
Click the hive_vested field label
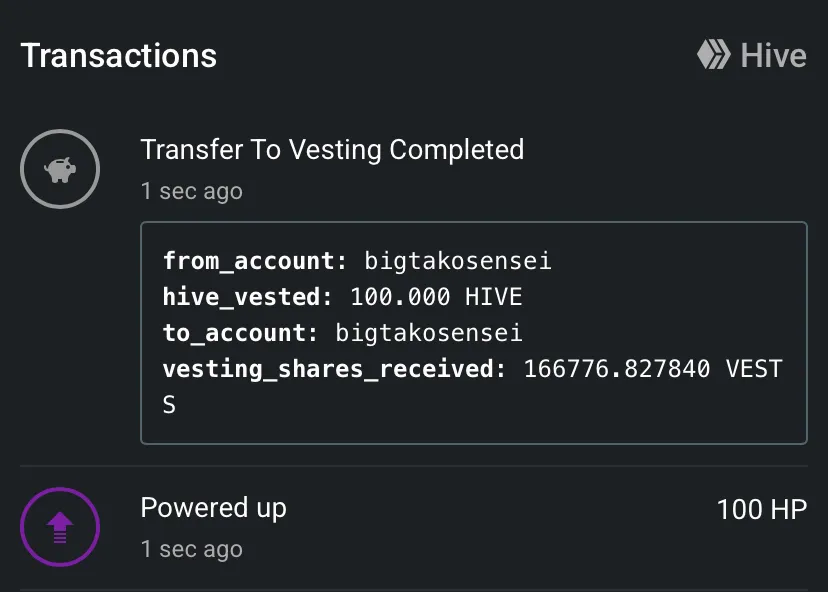[247, 297]
